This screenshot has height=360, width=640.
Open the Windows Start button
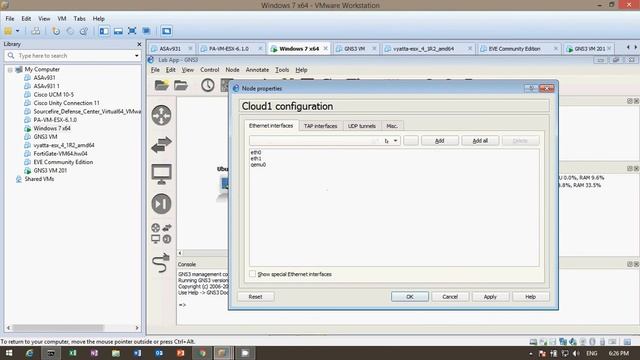point(9,353)
